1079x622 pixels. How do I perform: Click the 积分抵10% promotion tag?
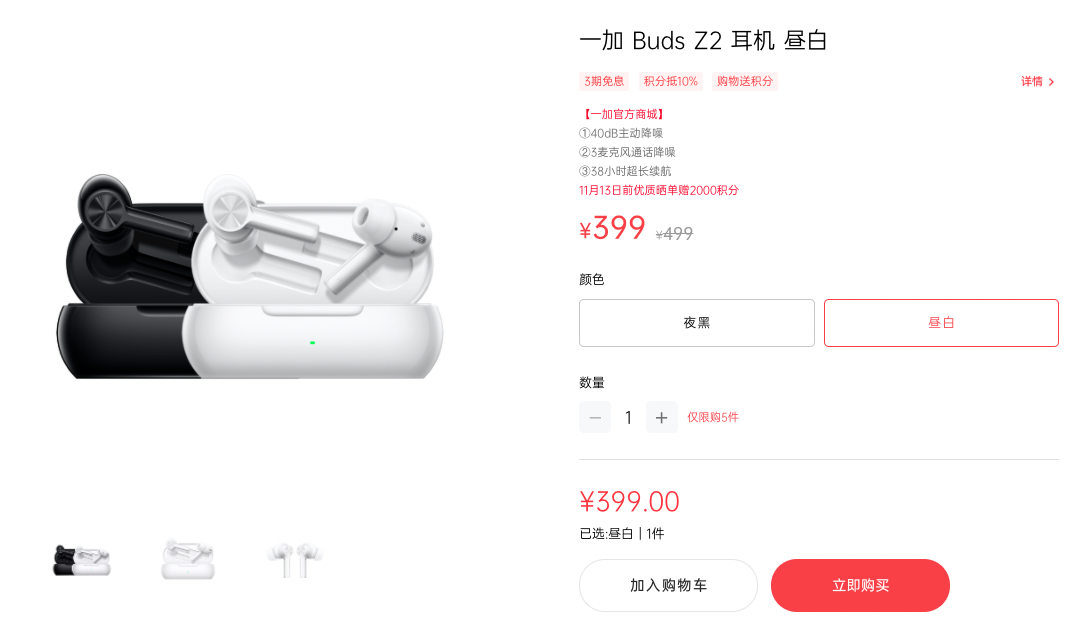pyautogui.click(x=670, y=81)
